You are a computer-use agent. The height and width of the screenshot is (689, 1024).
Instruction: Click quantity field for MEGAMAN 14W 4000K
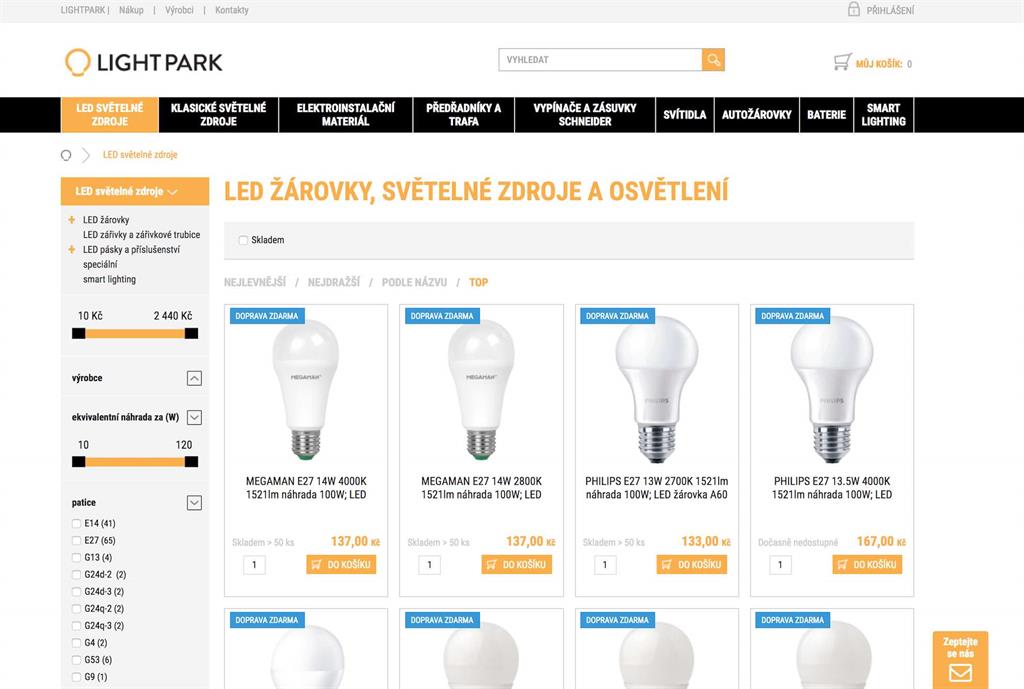click(254, 564)
